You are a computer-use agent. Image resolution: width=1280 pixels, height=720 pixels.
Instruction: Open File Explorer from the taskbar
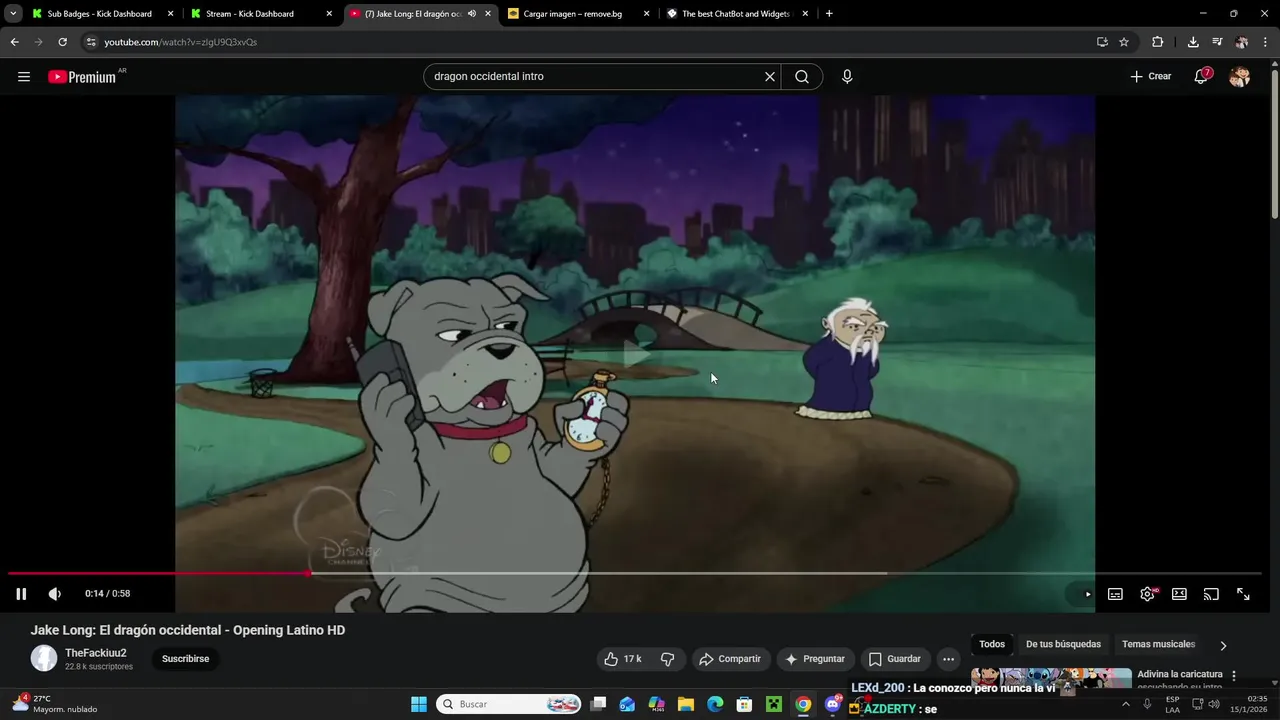pos(686,704)
